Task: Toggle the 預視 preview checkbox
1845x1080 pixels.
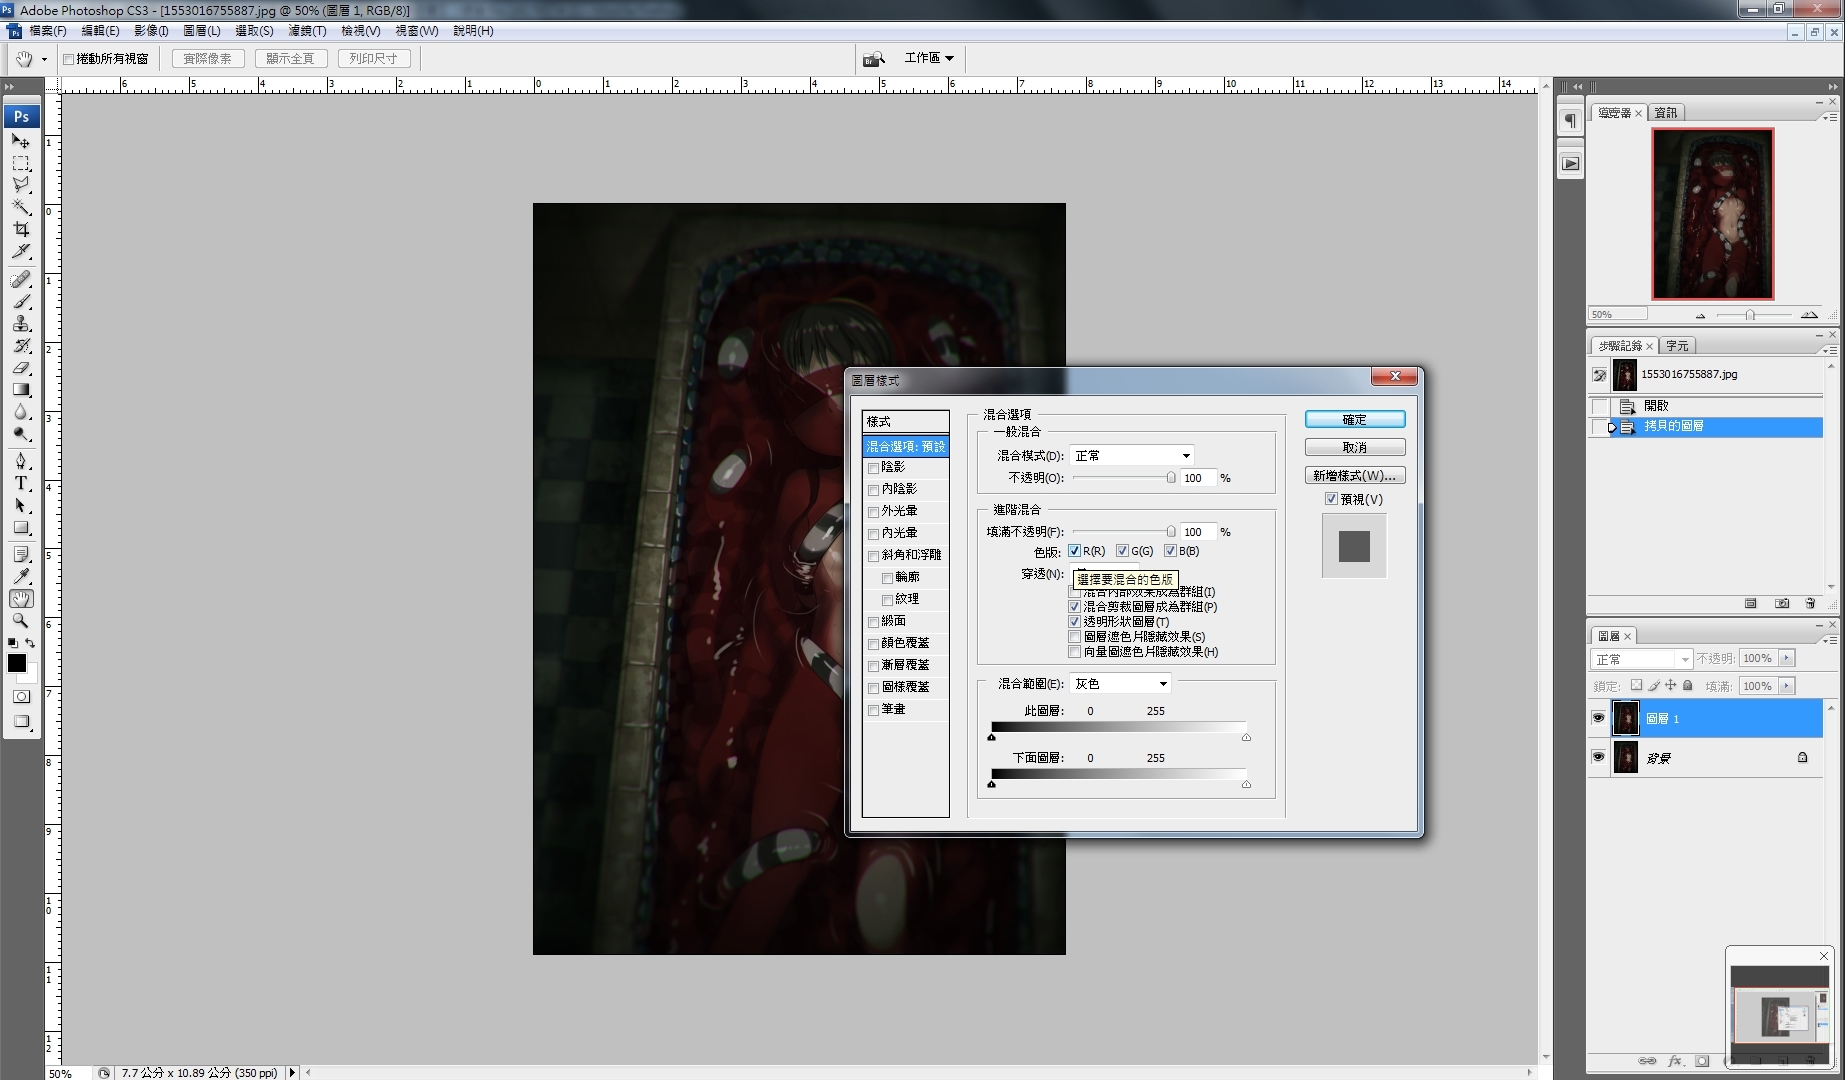Action: [1332, 499]
